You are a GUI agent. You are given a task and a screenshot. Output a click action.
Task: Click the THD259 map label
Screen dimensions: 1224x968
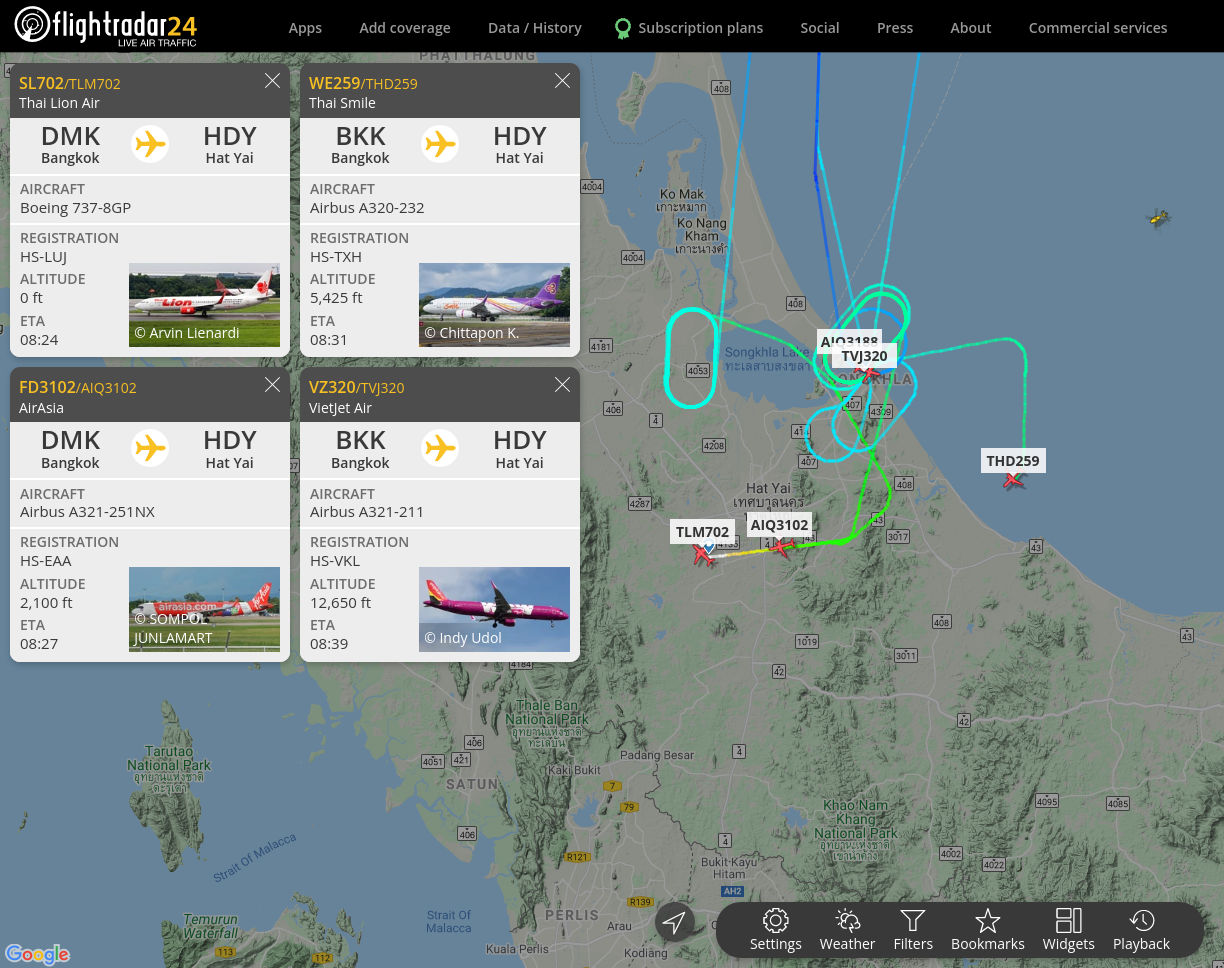point(1013,461)
